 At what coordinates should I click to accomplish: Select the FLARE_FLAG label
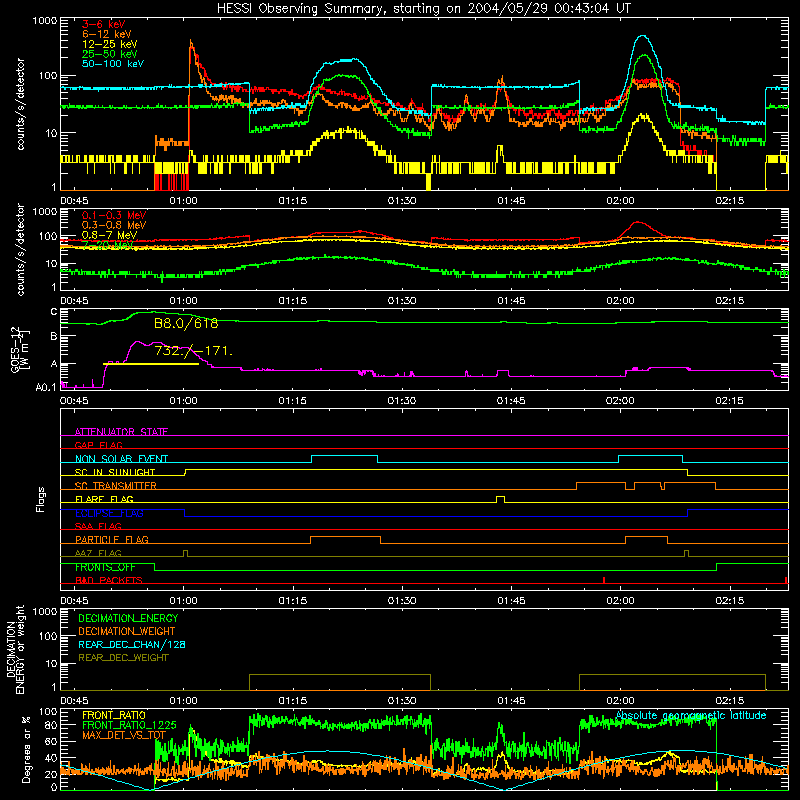pyautogui.click(x=104, y=499)
